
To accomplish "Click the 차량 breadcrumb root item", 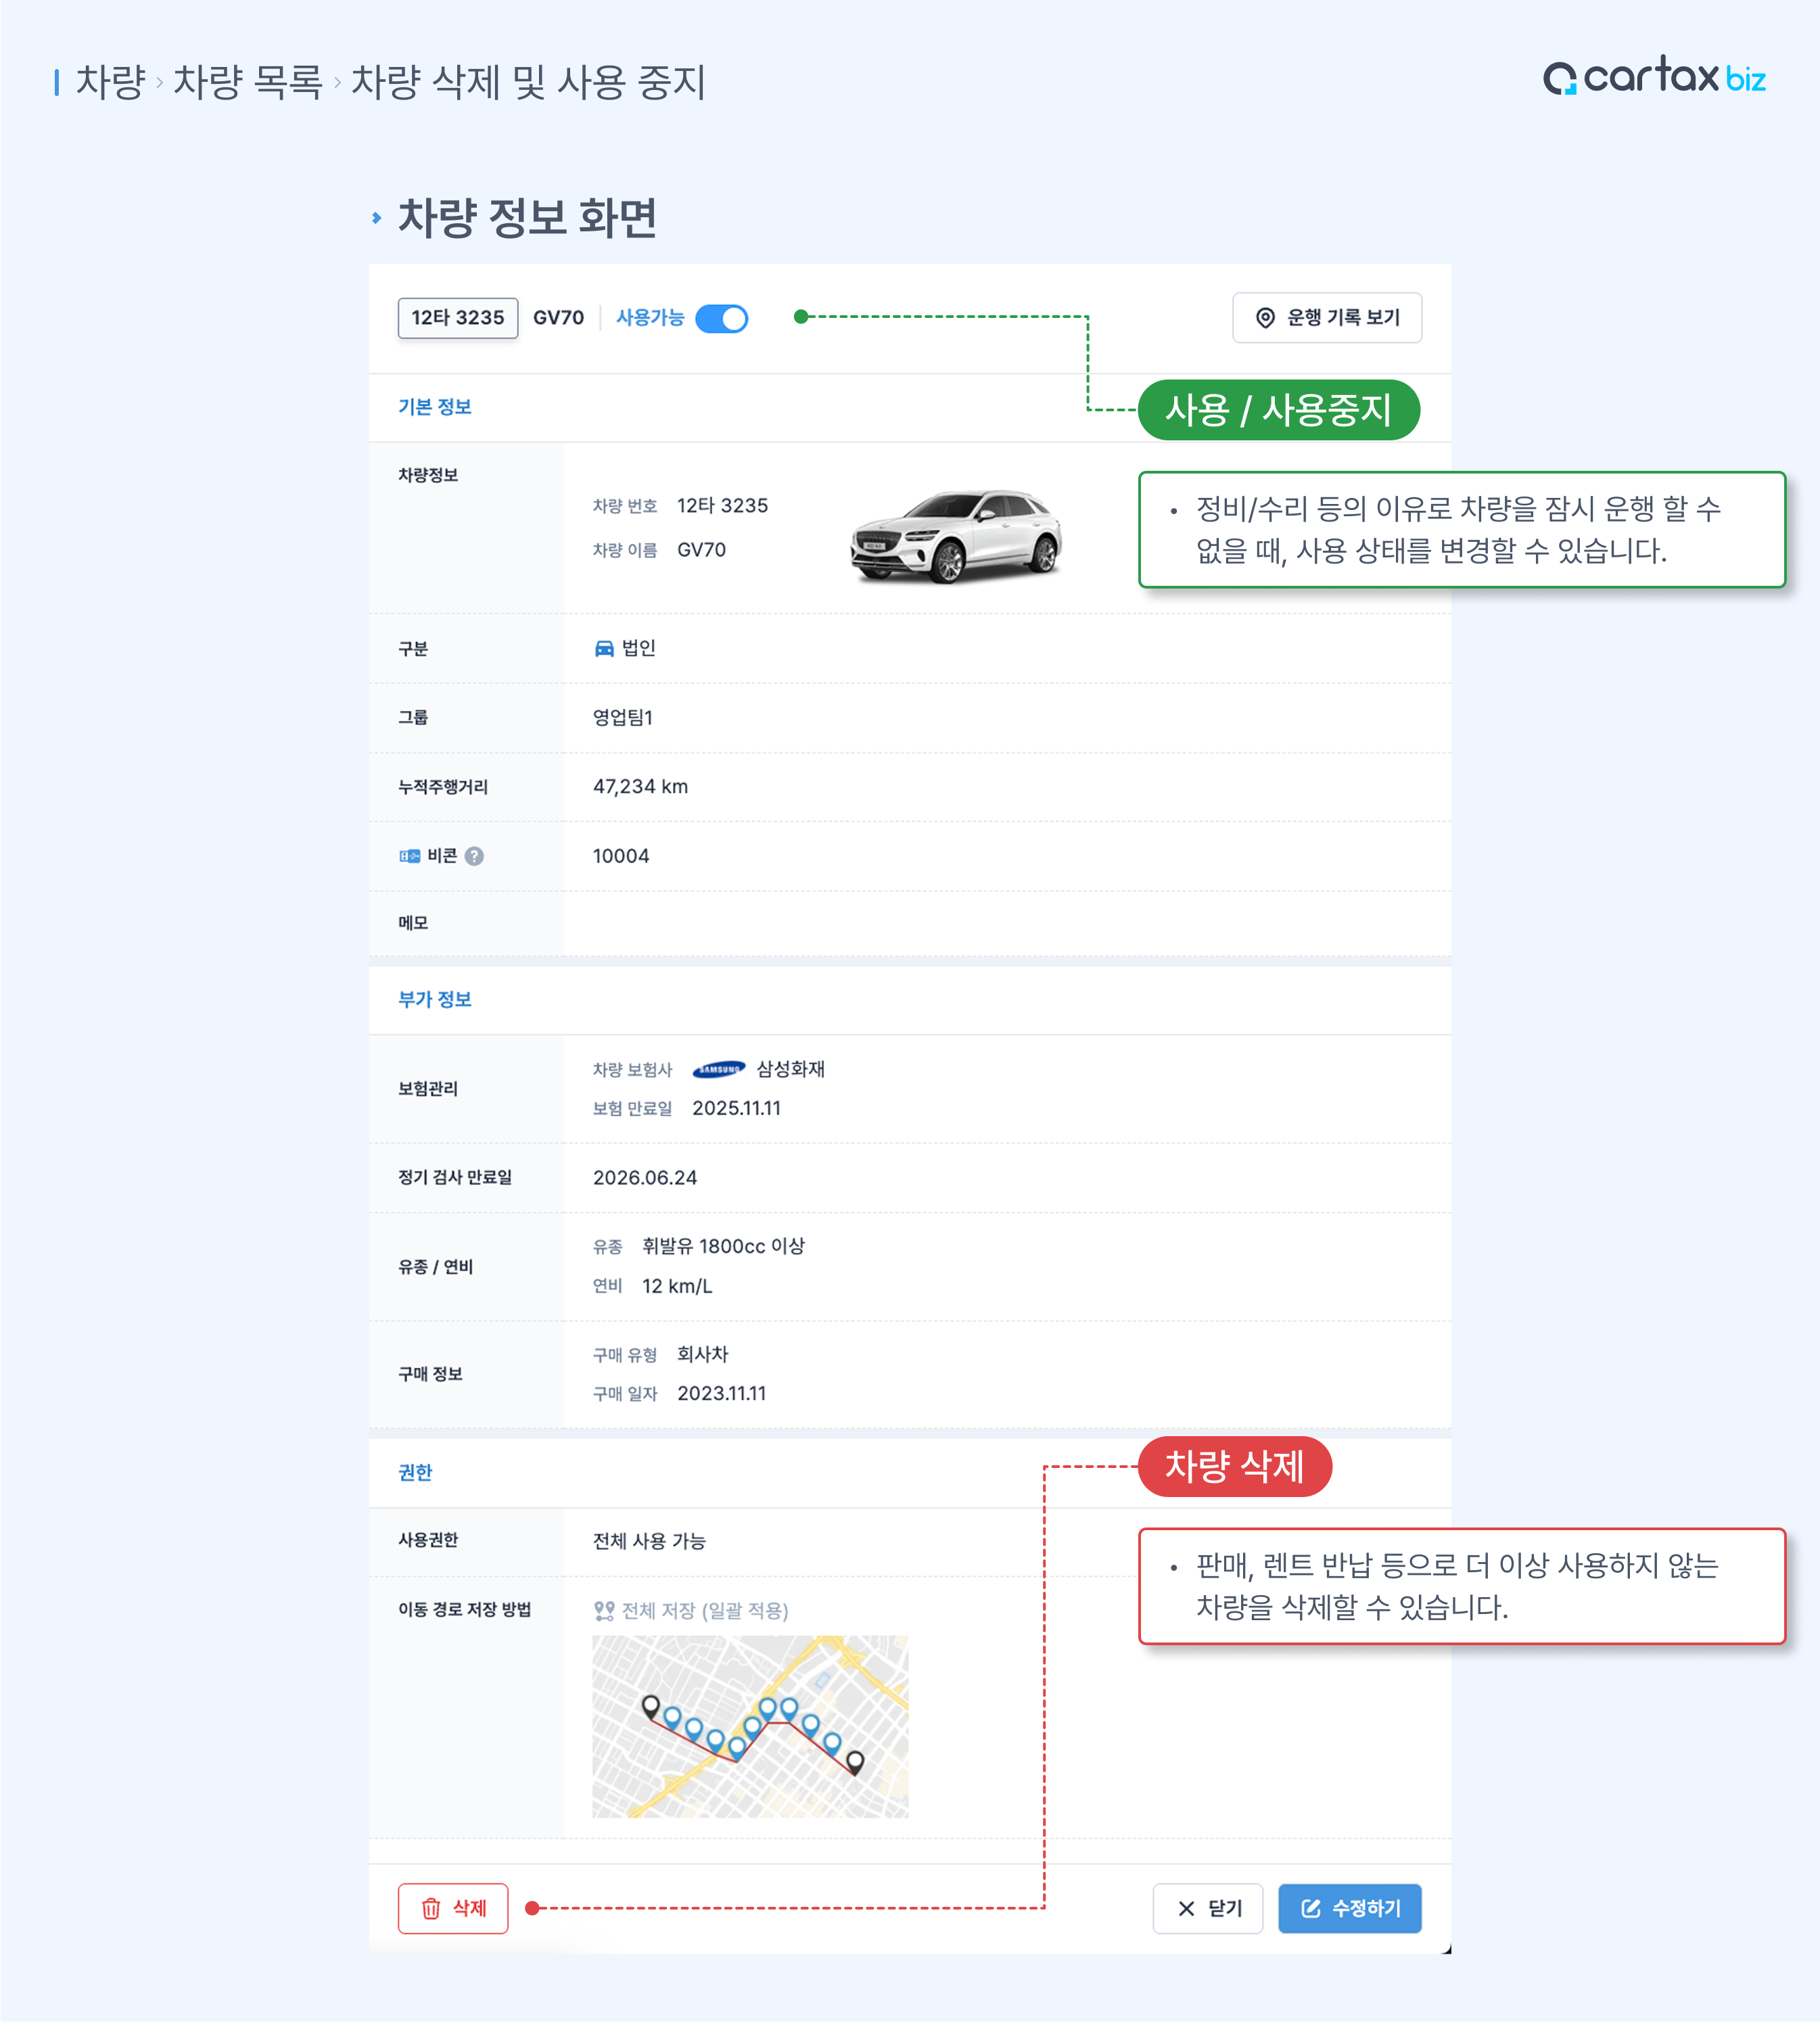I will [x=110, y=82].
